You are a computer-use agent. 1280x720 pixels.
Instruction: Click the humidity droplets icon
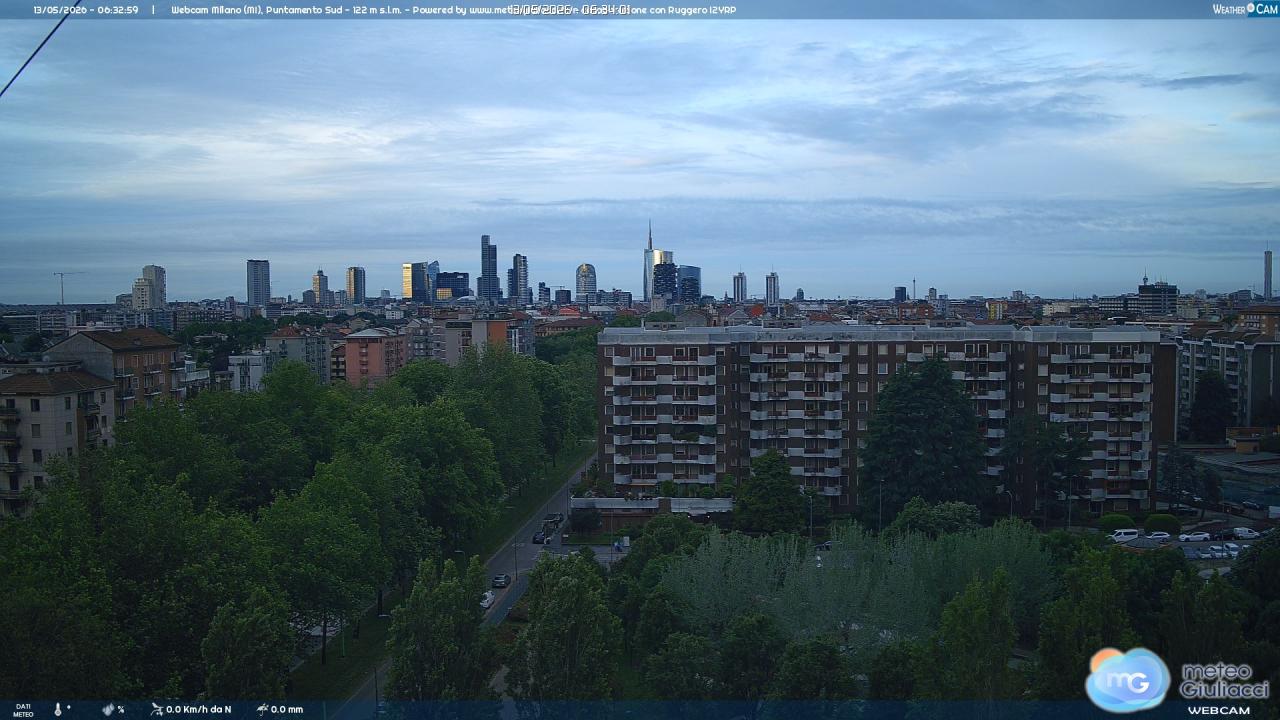pos(108,709)
